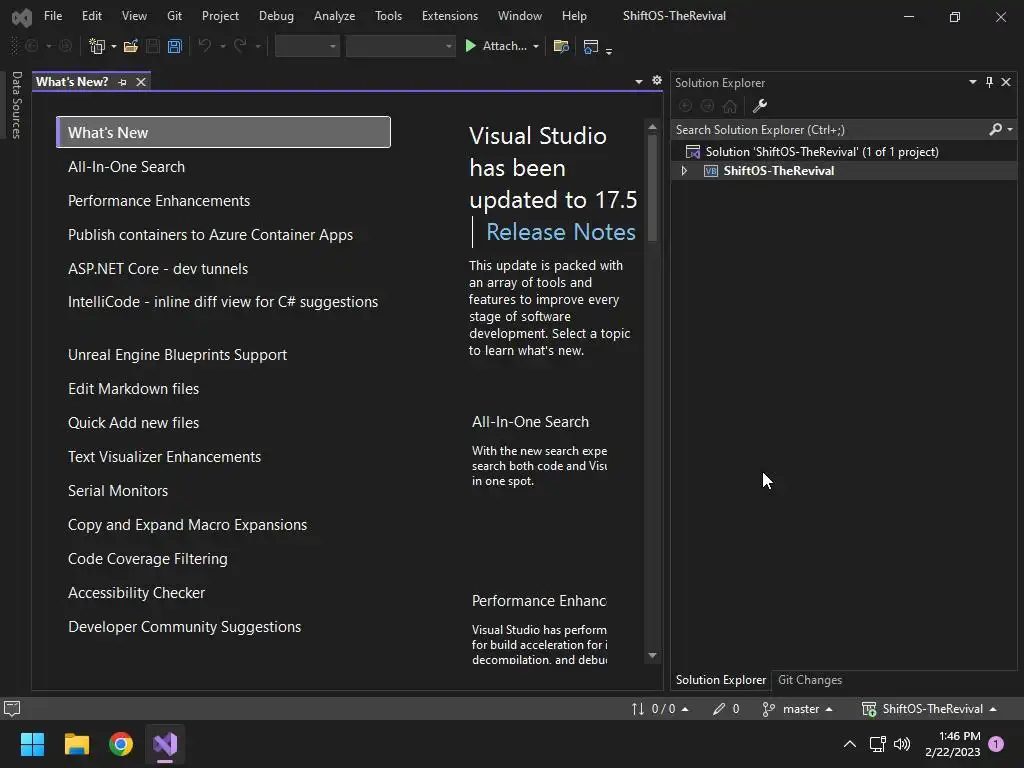The width and height of the screenshot is (1024, 768).
Task: Pin the Solution Explorer panel
Action: pyautogui.click(x=989, y=82)
